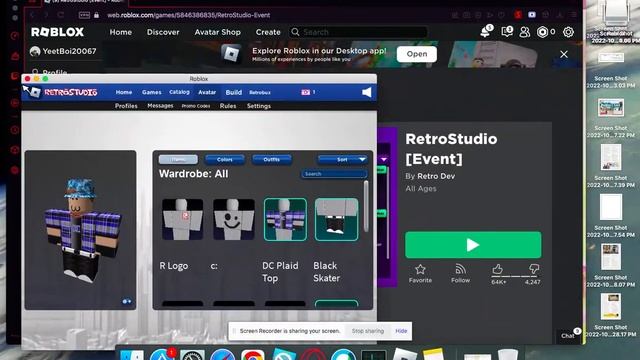Like the game with thumbs up
This screenshot has height=360, width=640.
[x=497, y=269]
